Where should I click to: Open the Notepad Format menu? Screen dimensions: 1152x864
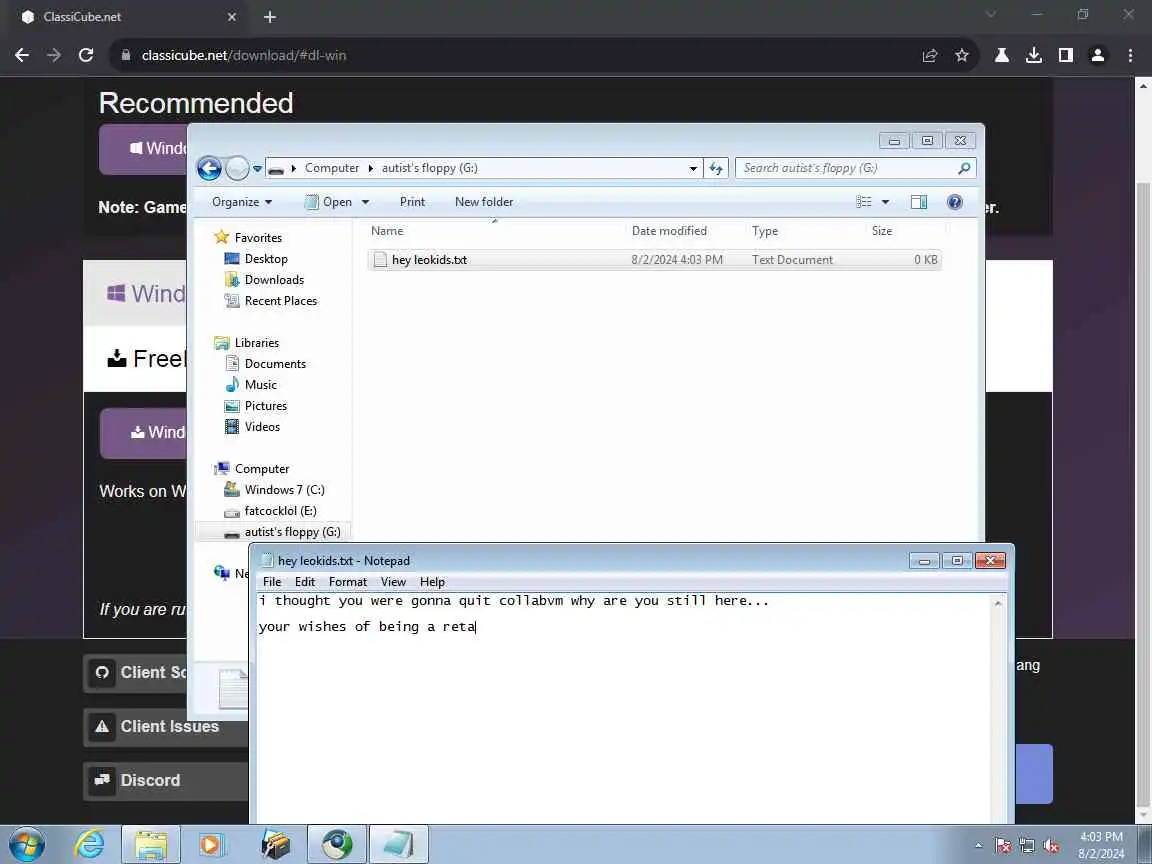point(348,582)
